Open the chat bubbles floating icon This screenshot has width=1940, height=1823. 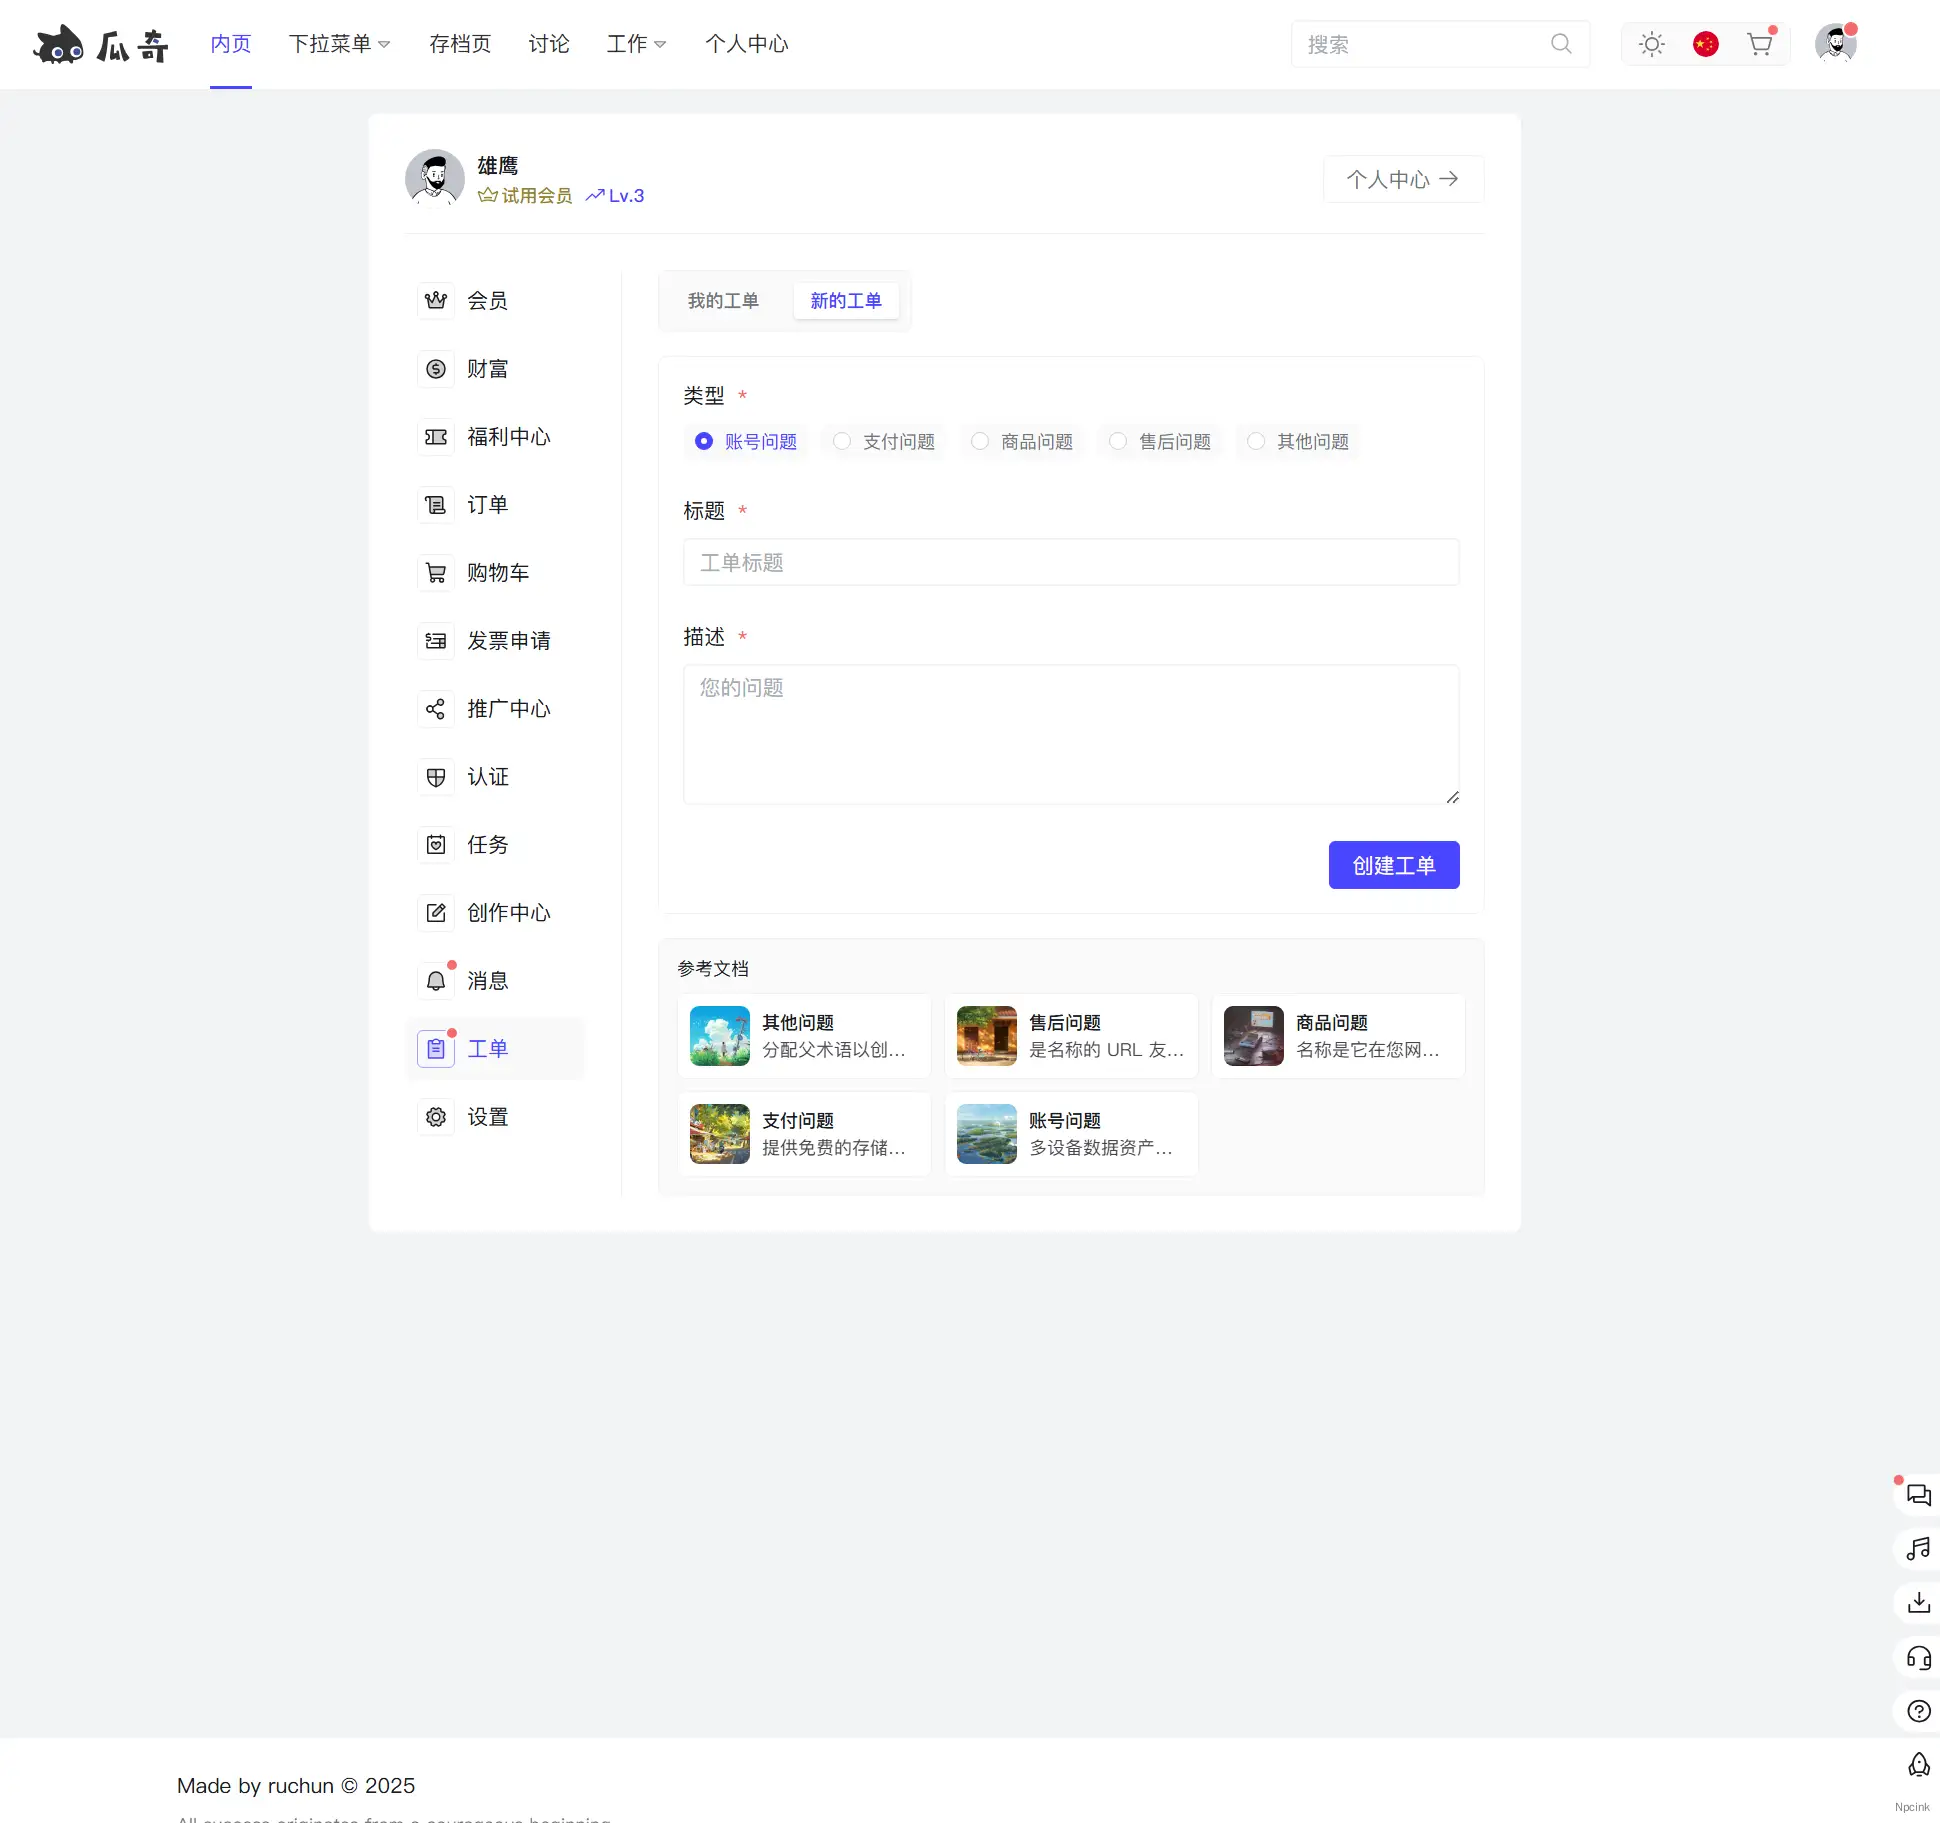pyautogui.click(x=1918, y=1495)
